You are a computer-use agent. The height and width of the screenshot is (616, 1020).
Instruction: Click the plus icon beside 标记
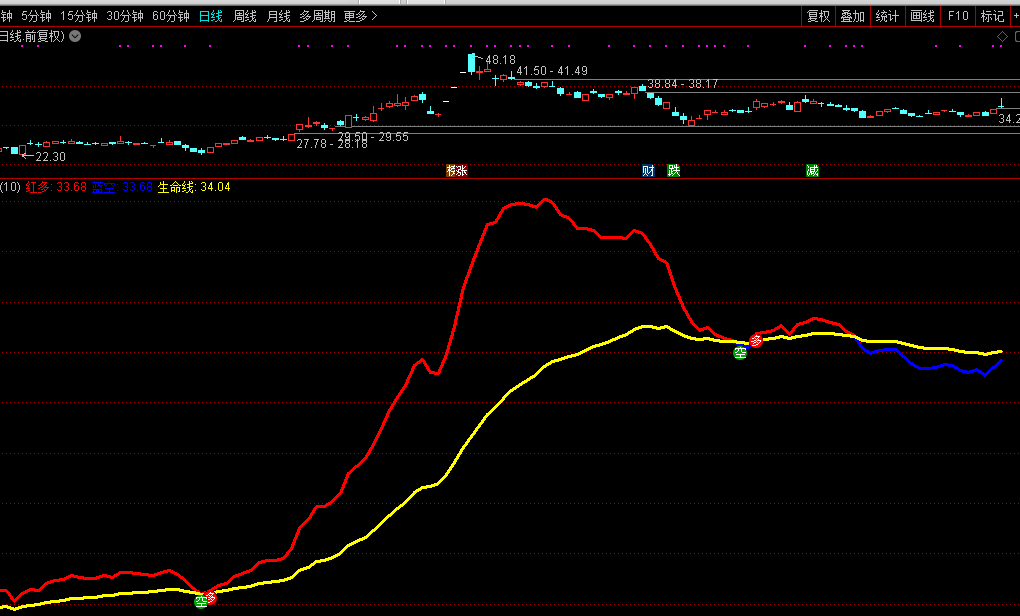(x=1014, y=16)
